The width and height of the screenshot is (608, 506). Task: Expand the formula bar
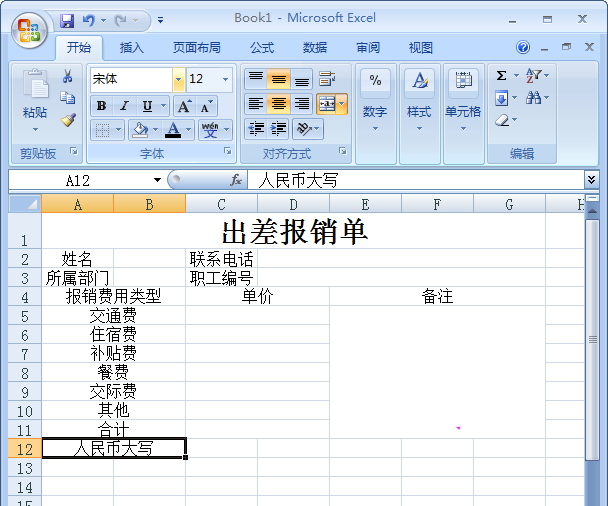point(591,179)
